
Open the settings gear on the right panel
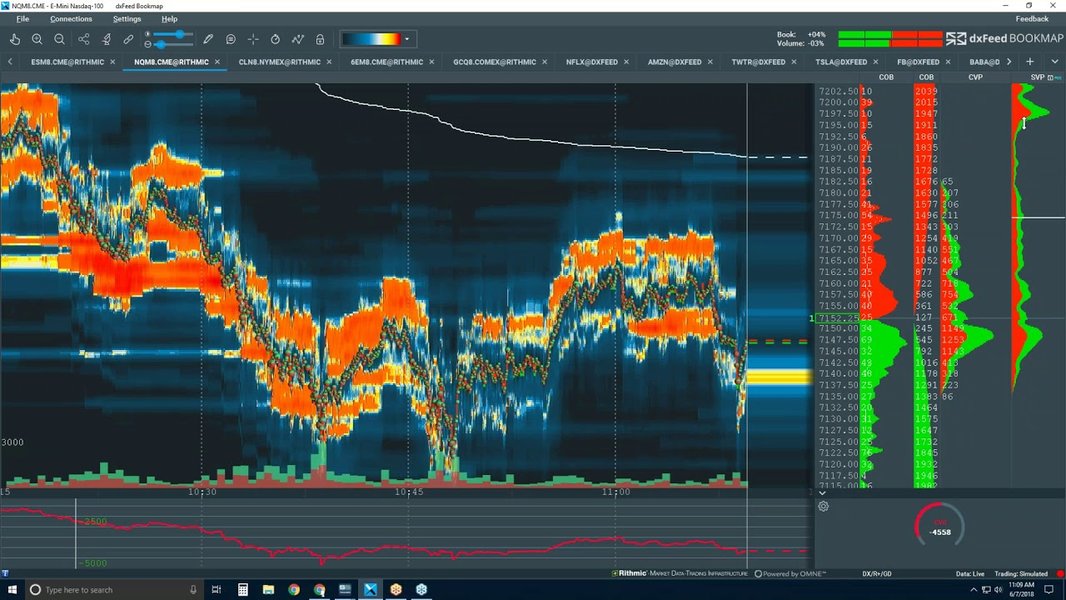click(x=823, y=507)
